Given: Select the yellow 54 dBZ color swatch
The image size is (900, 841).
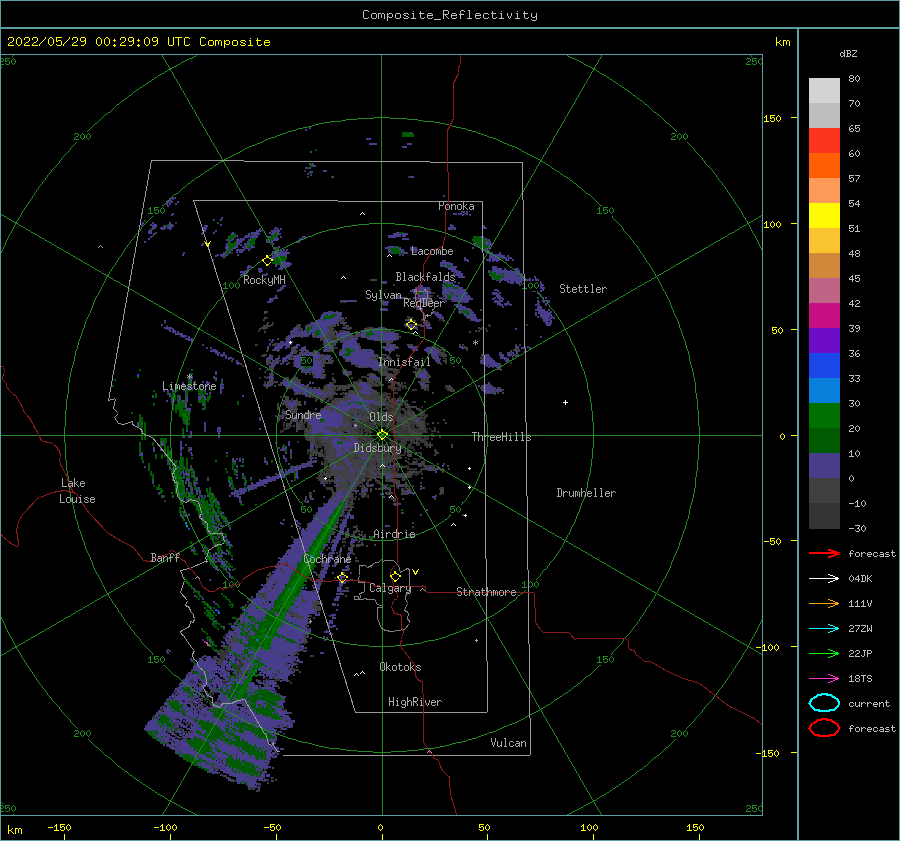Looking at the screenshot, I should 824,215.
